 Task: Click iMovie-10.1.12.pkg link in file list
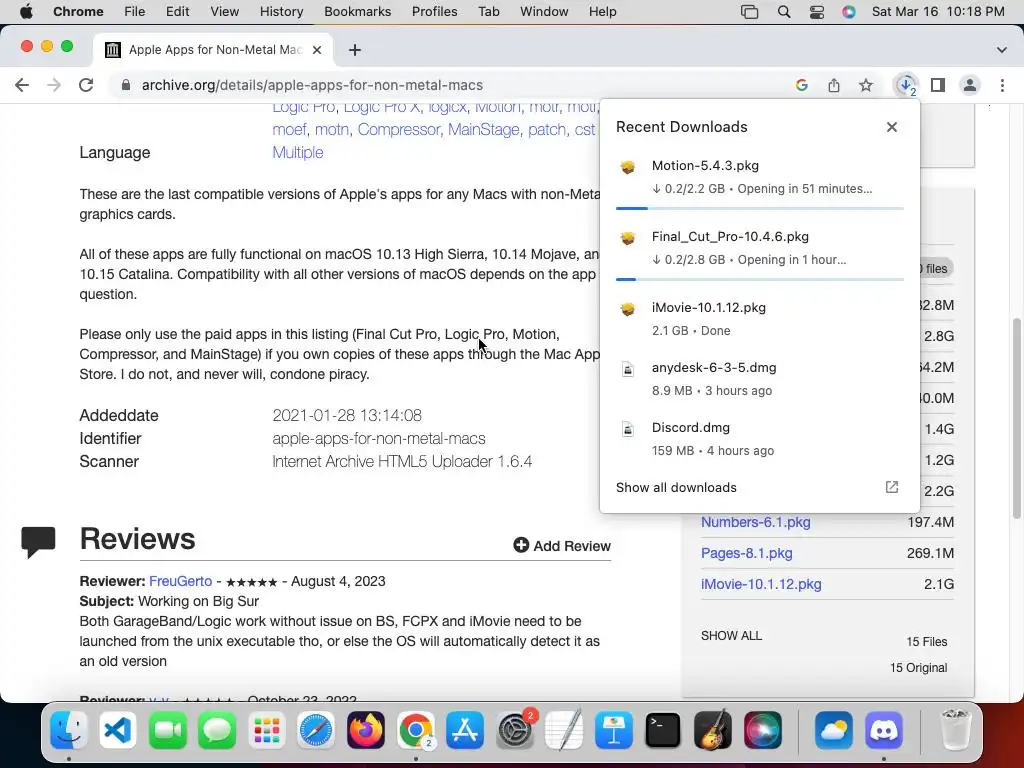[761, 584]
